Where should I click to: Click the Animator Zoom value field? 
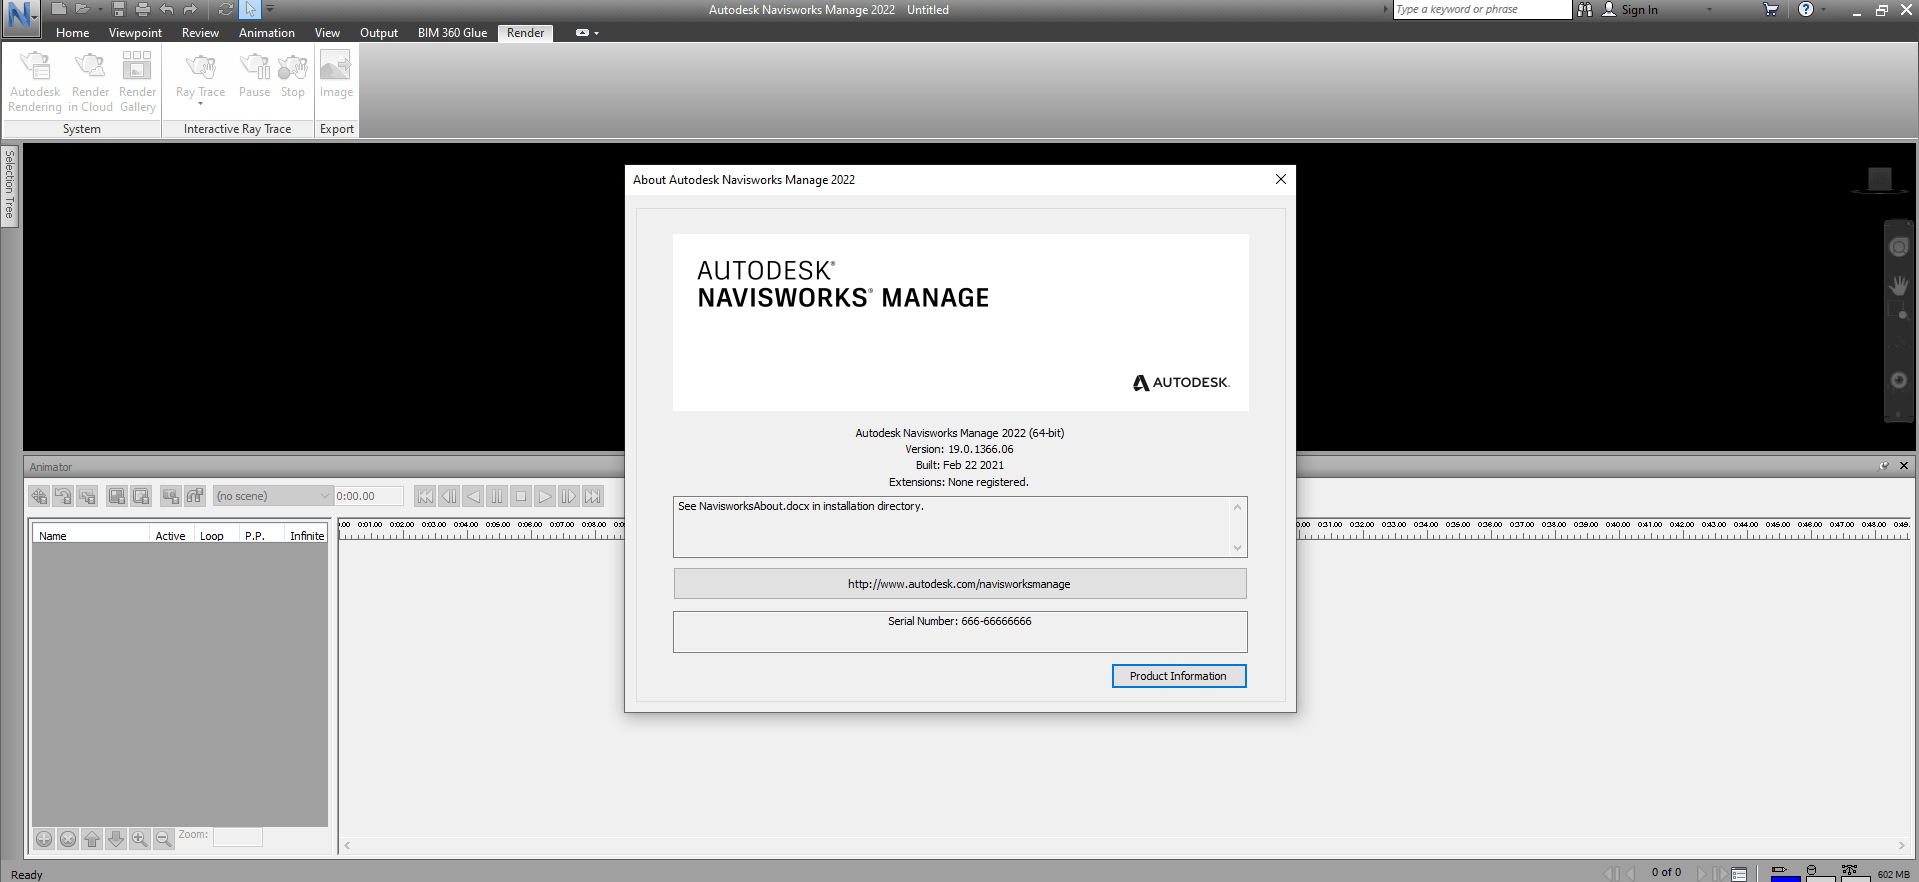(x=238, y=837)
